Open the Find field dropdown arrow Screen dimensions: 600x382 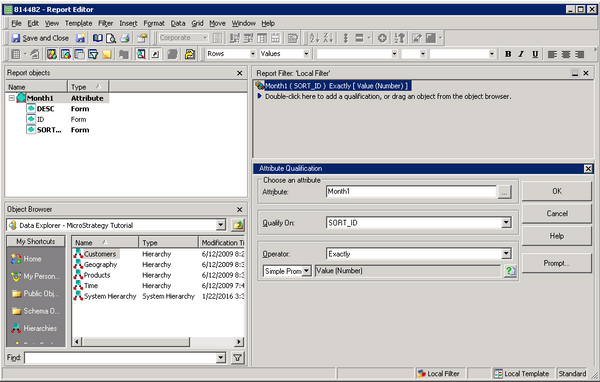coord(221,358)
